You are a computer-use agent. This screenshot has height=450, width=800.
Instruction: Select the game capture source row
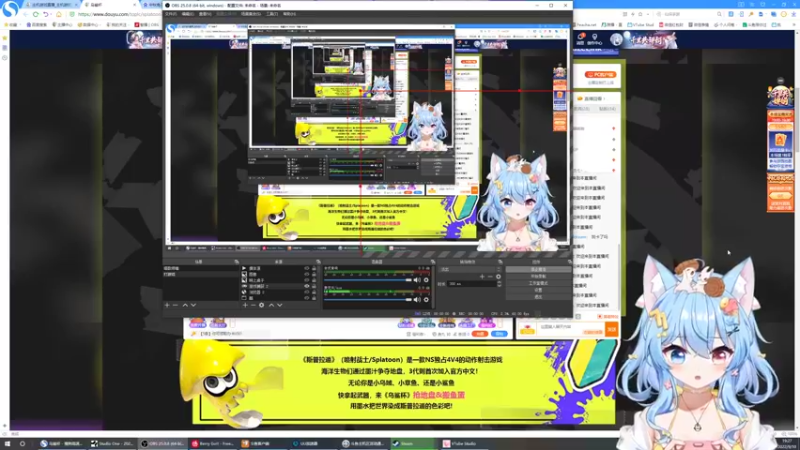click(x=279, y=286)
